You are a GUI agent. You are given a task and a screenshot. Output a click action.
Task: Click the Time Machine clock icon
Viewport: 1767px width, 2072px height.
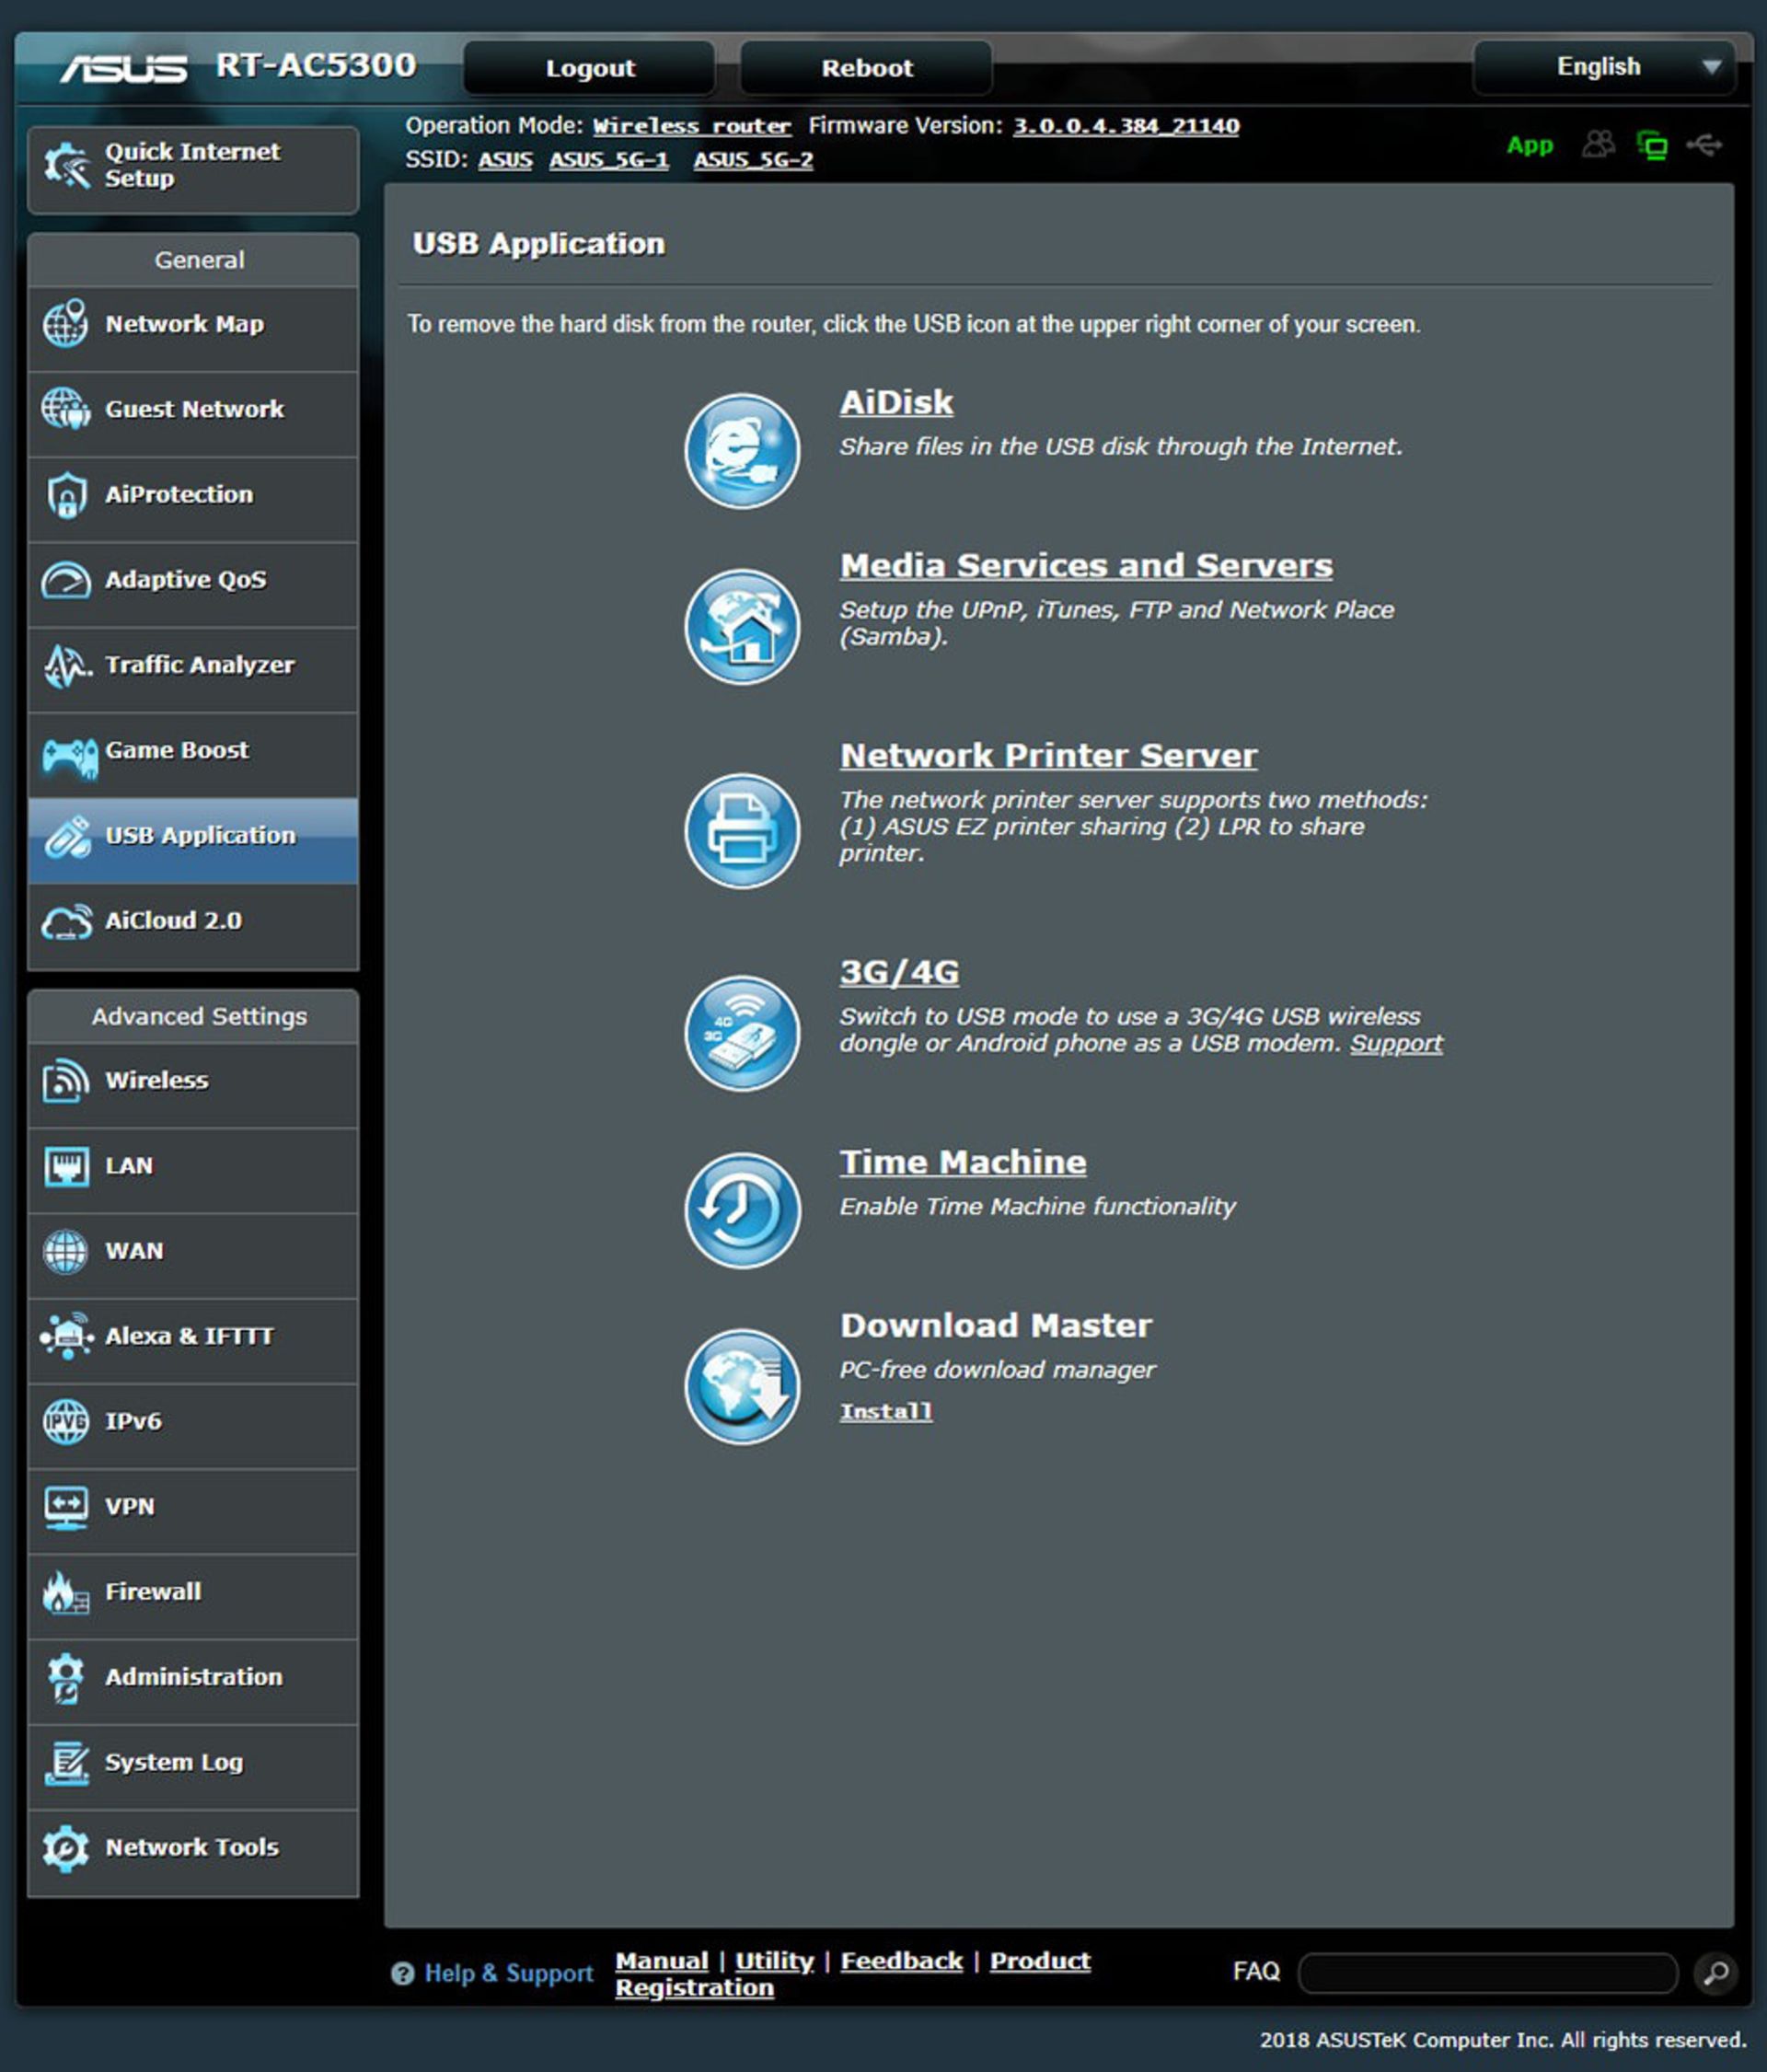[x=741, y=1209]
